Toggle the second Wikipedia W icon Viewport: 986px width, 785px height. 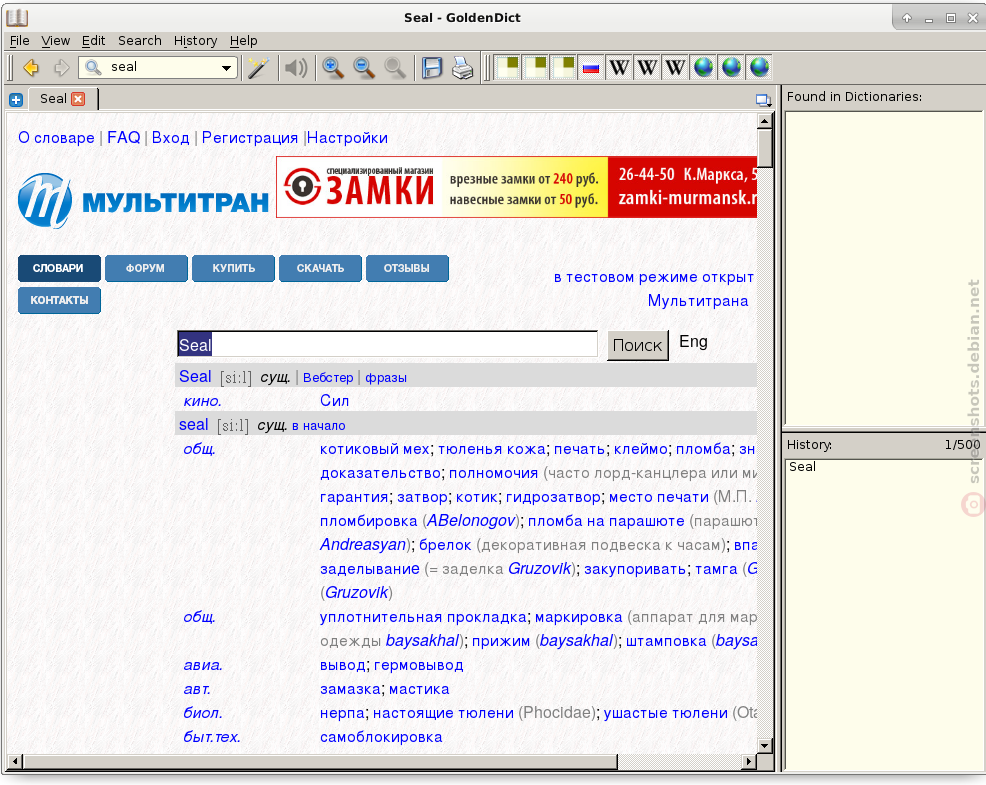[x=647, y=67]
